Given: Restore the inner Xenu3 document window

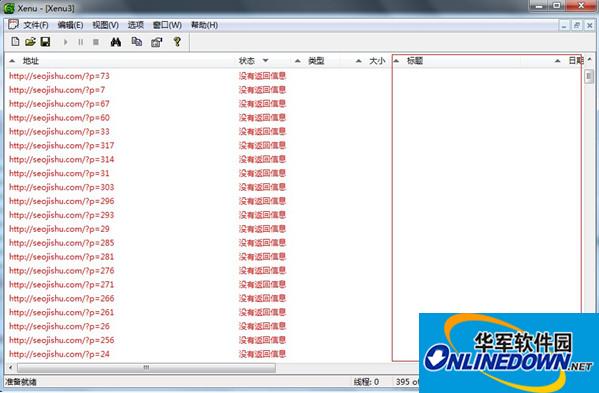Looking at the screenshot, I should 577,26.
